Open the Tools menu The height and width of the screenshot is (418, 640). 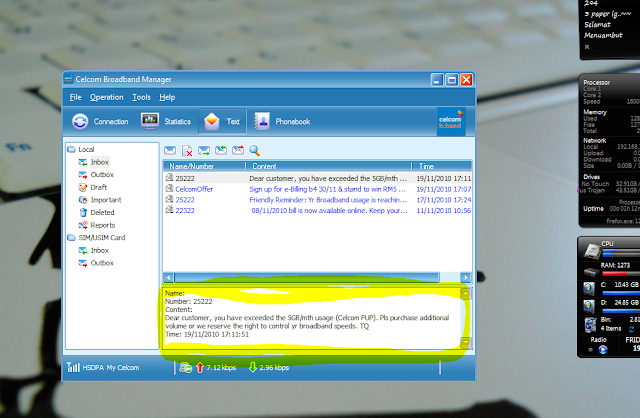click(x=141, y=97)
